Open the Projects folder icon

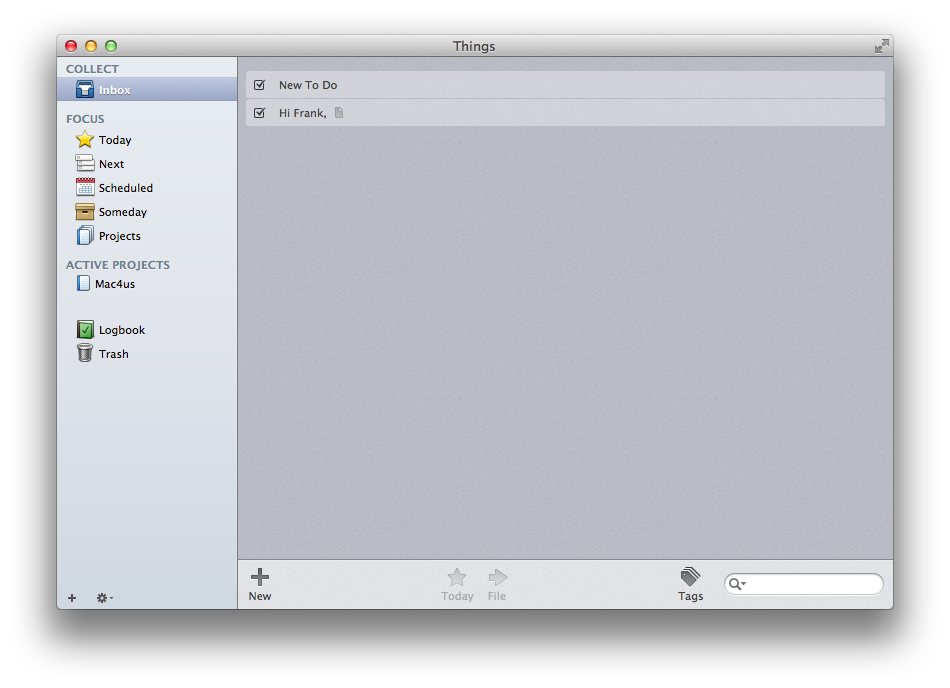[x=85, y=236]
